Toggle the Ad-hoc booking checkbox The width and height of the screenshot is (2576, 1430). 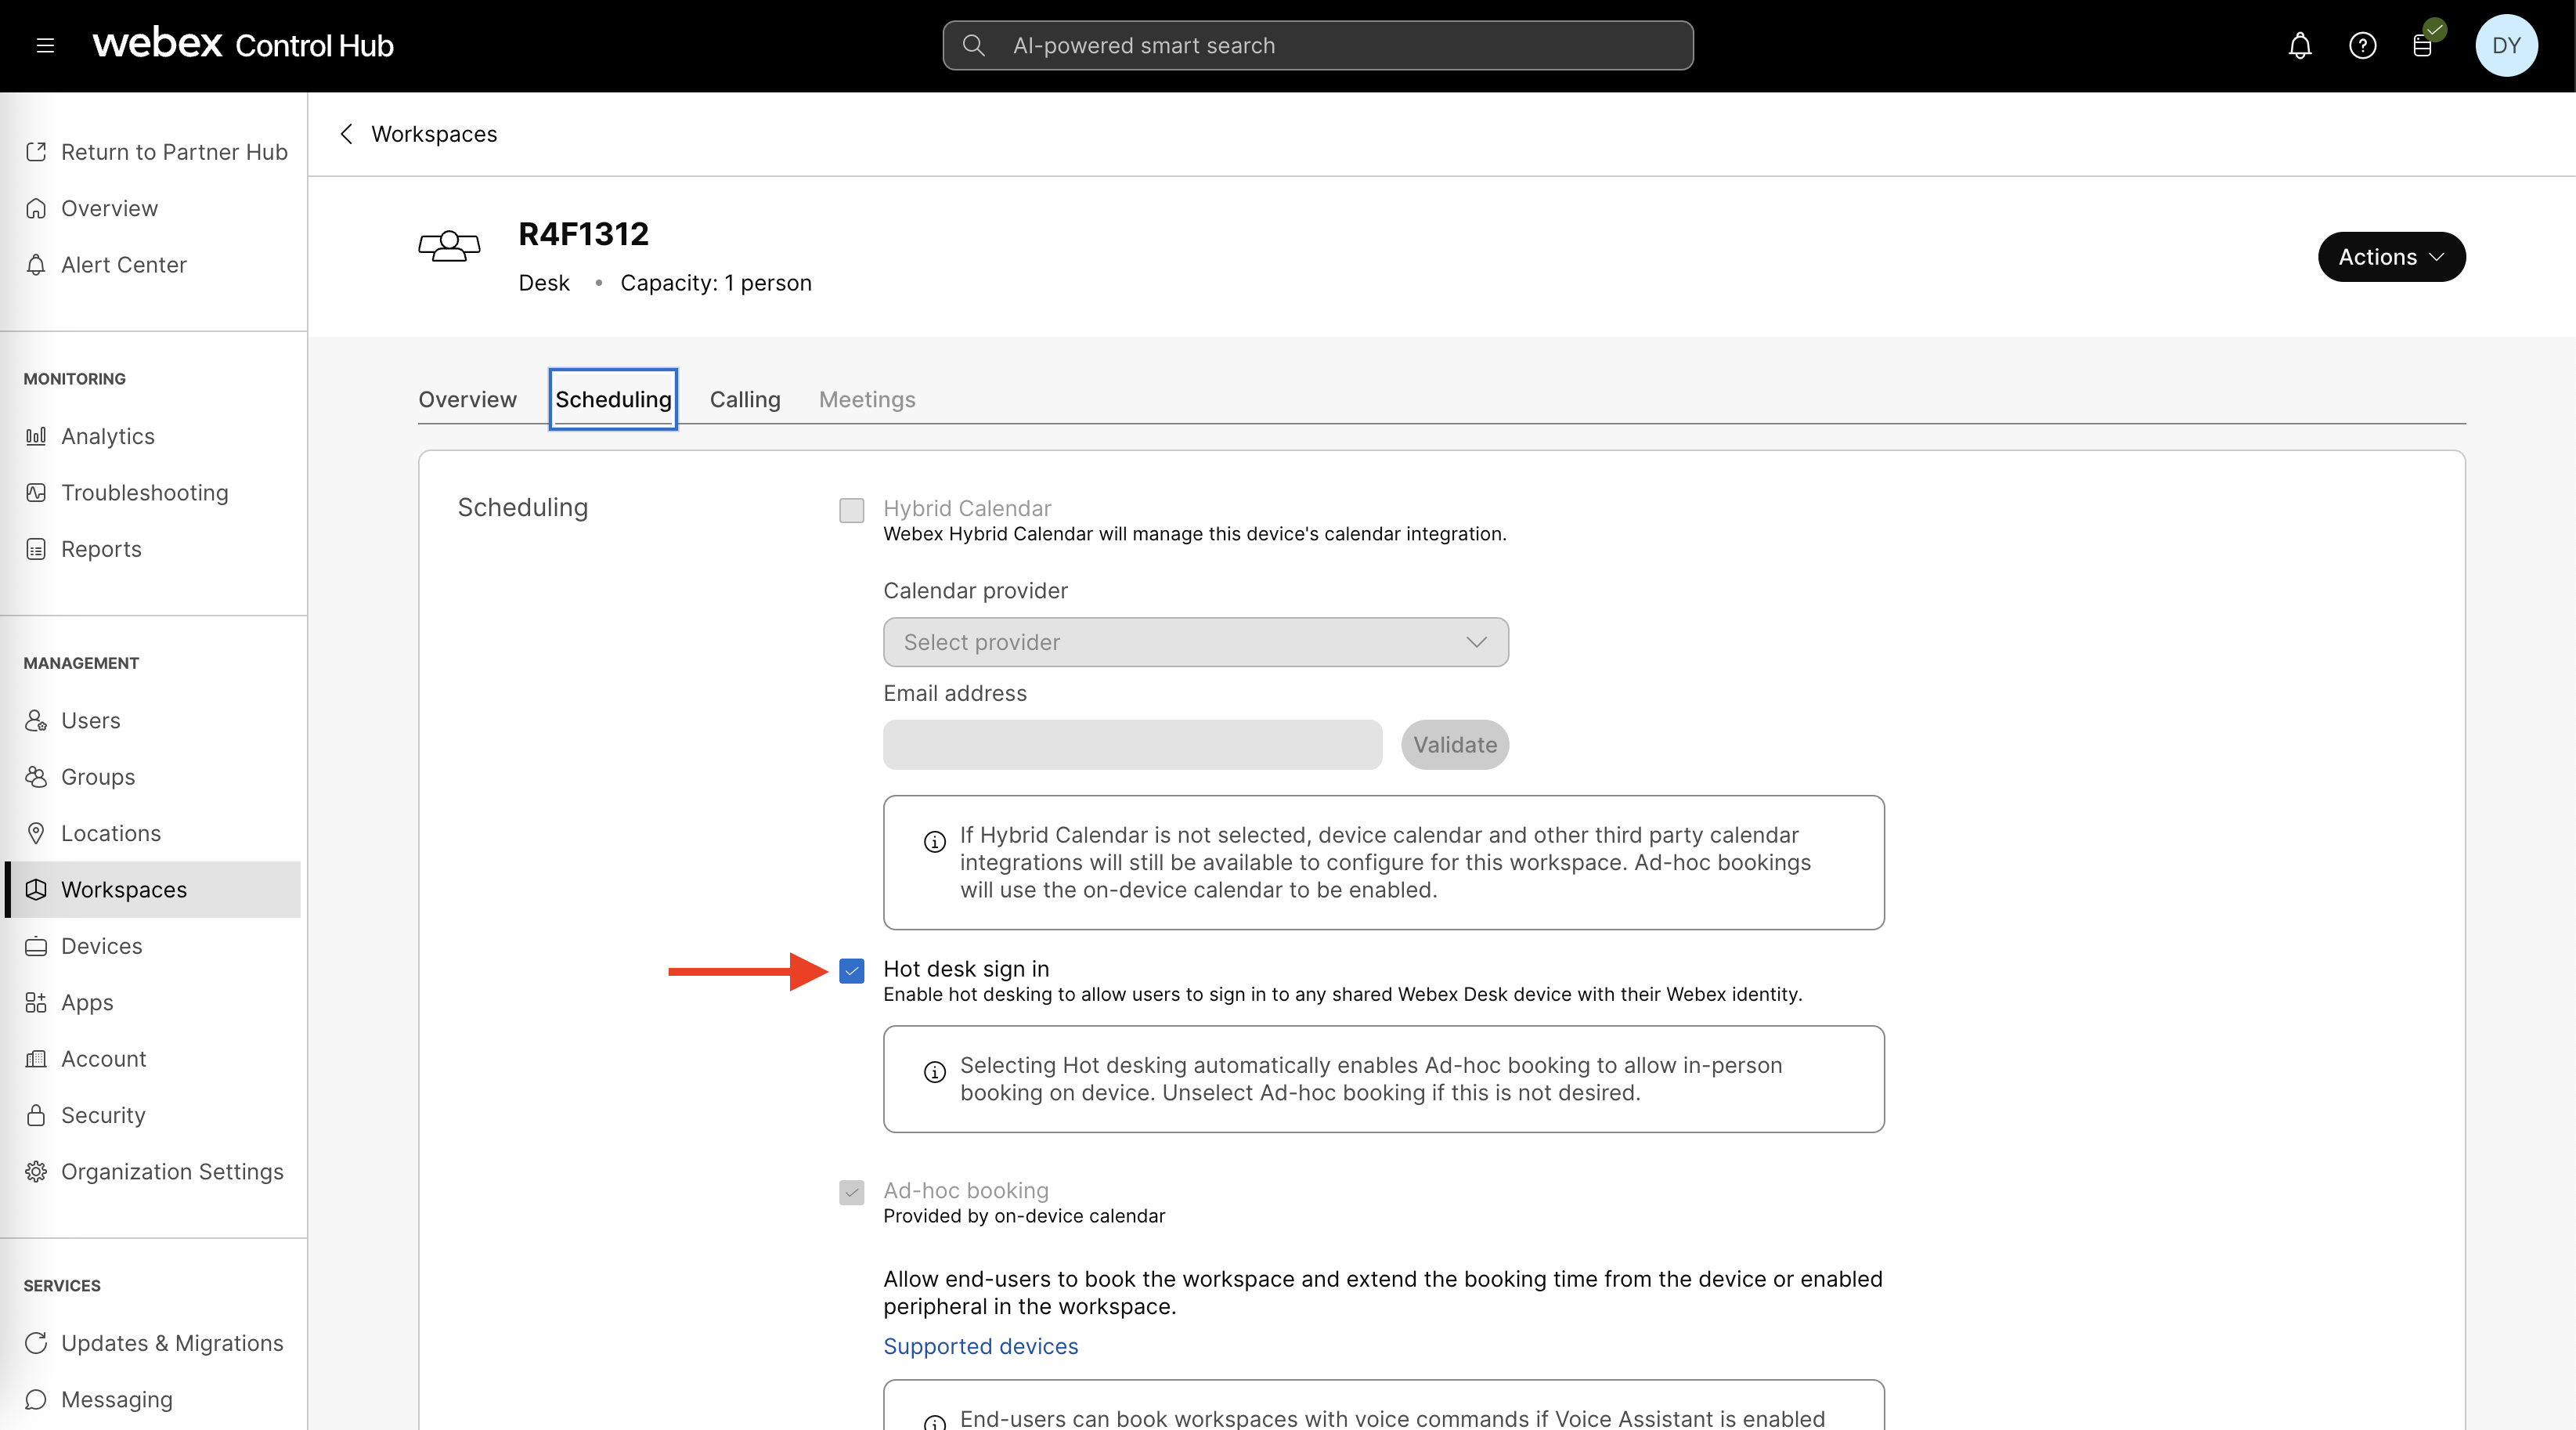(851, 1193)
